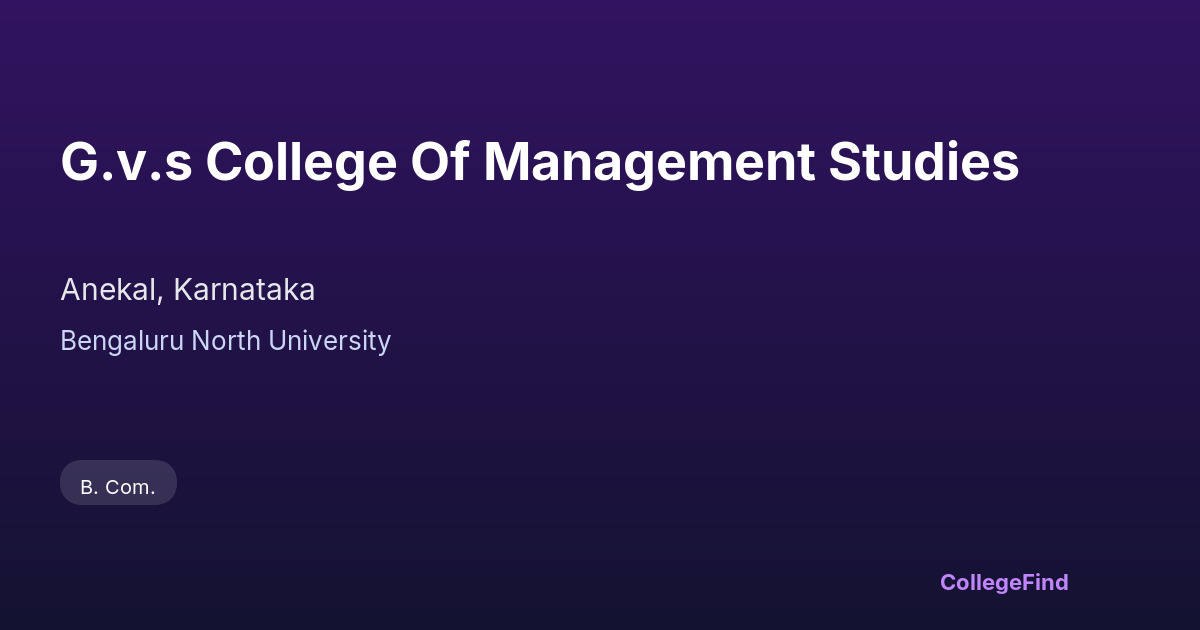This screenshot has width=1200, height=630.
Task: Click the word "College" in the main heading
Action: point(301,162)
